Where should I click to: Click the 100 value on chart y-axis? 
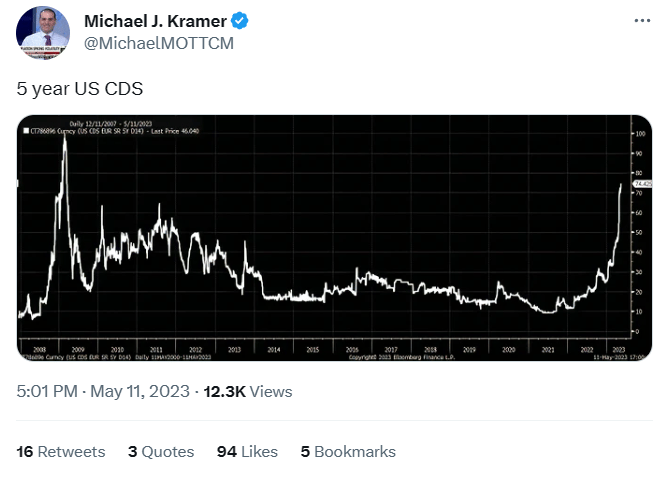(x=640, y=134)
